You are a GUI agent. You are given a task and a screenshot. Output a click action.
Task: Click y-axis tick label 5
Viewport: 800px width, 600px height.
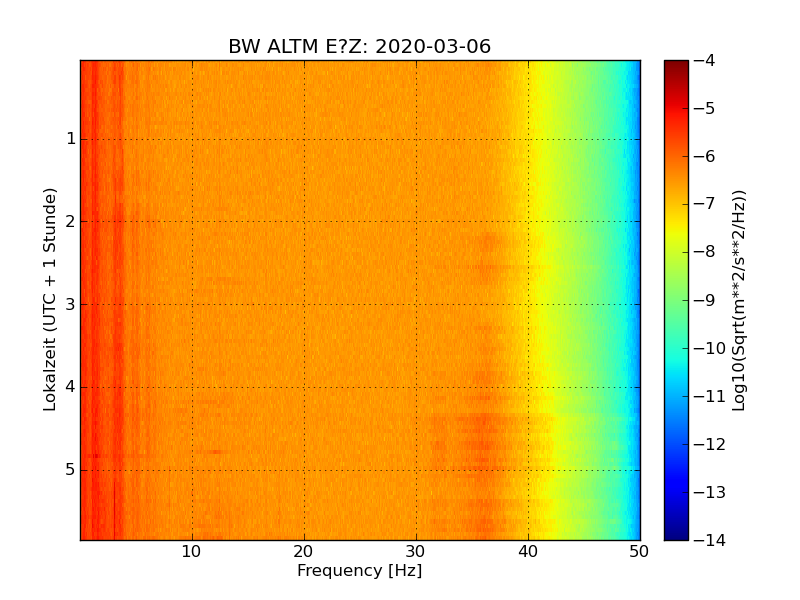point(71,470)
